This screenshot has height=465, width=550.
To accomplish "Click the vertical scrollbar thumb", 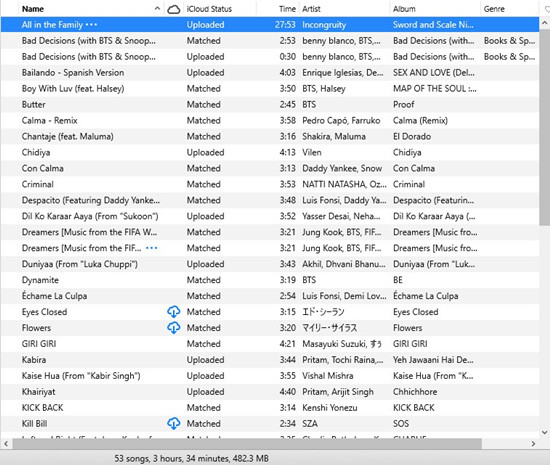I will coord(544,128).
